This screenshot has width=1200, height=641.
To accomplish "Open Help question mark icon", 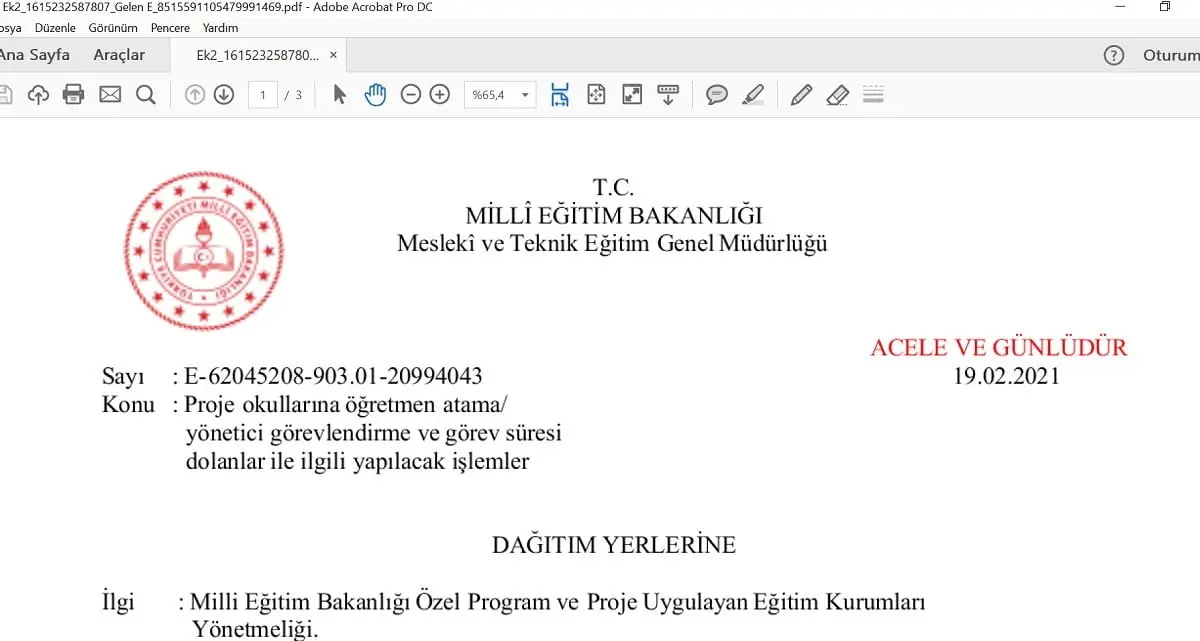I will (x=1114, y=55).
